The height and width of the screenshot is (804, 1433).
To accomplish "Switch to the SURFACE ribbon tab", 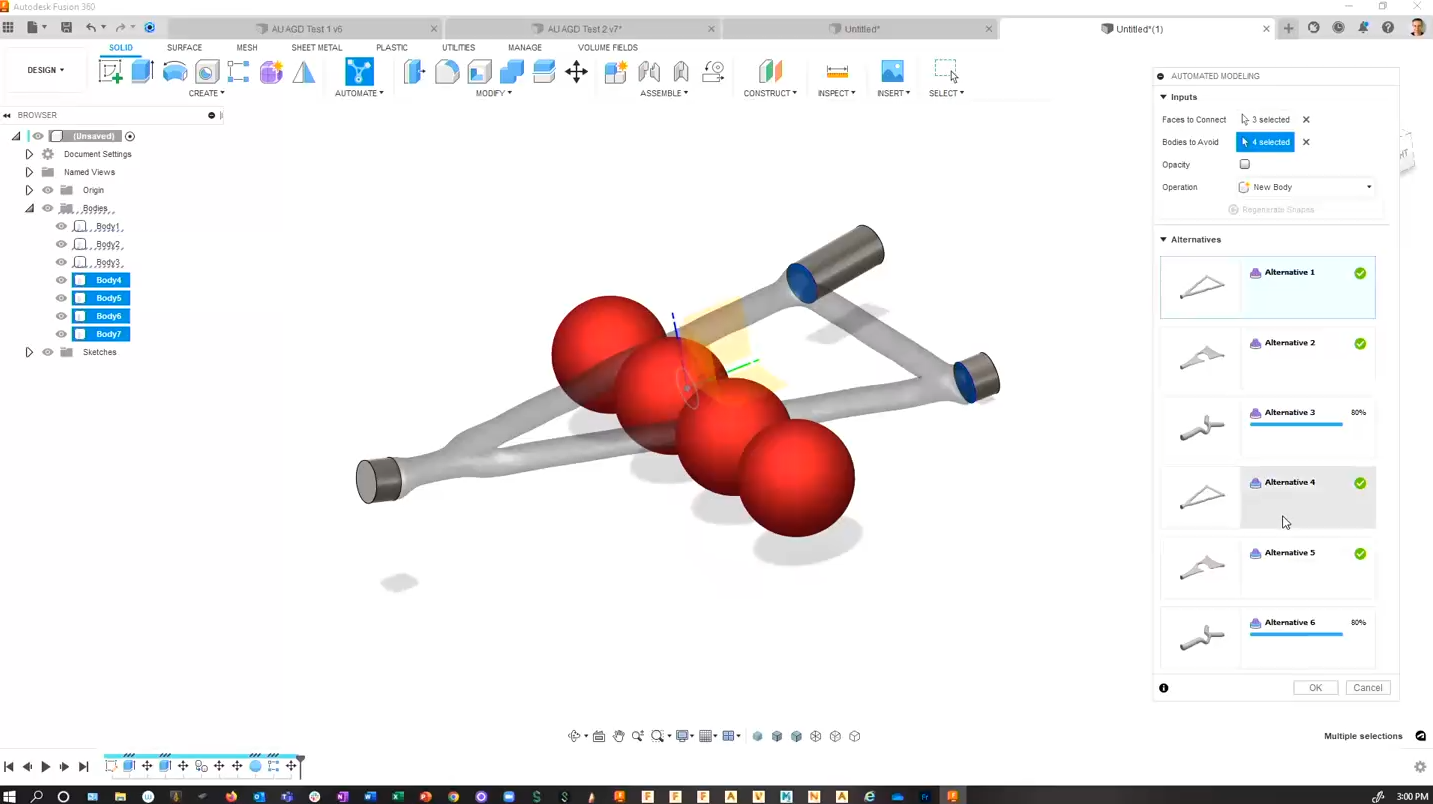I will 183,47.
